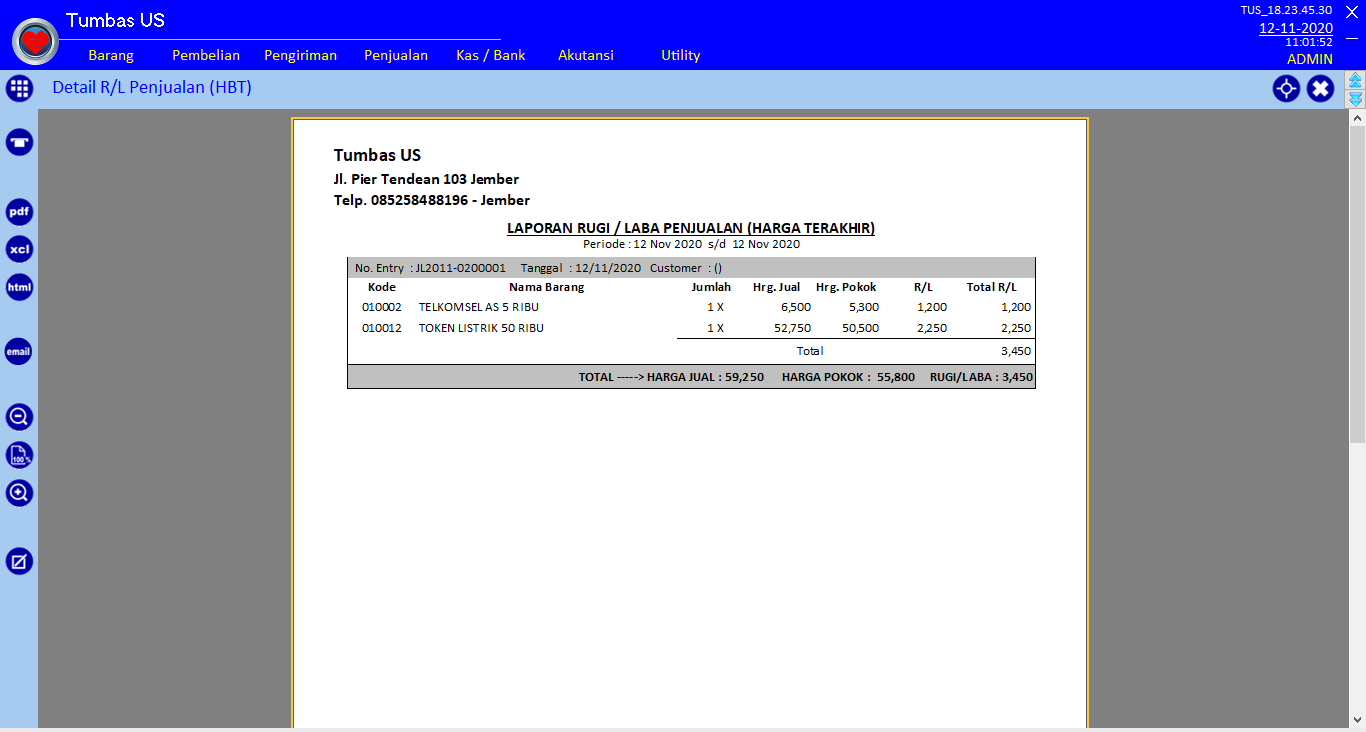Screen dimensions: 1366x732
Task: Zoom in the report preview
Action: pos(20,493)
